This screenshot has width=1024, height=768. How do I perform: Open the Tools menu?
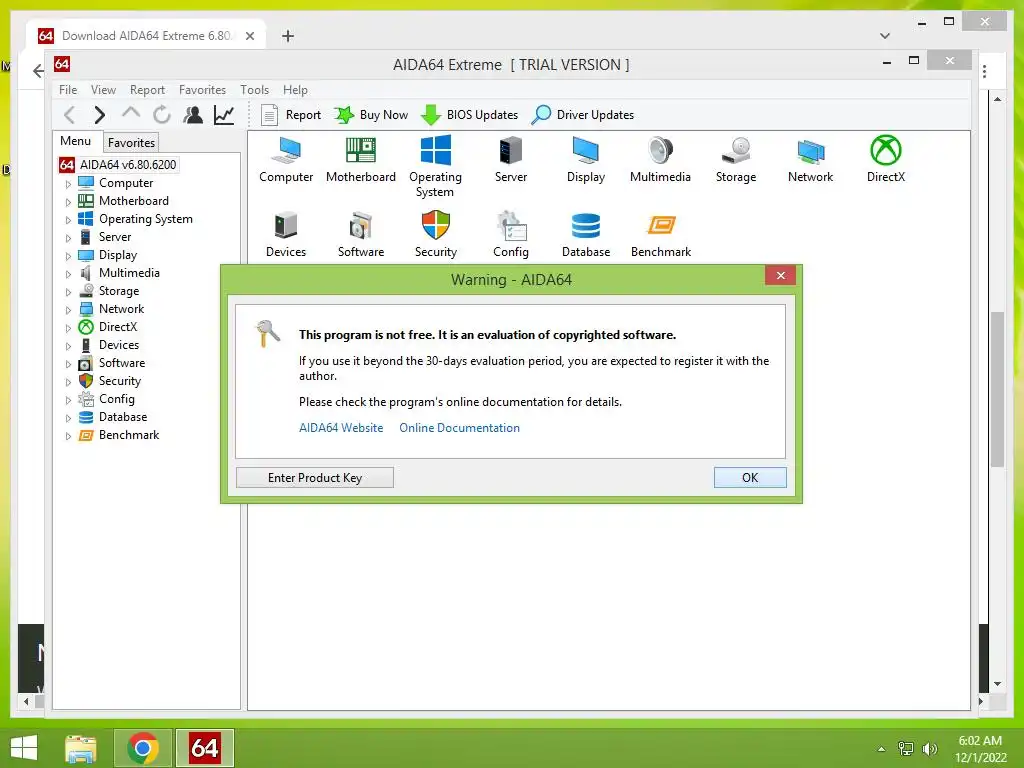point(254,89)
